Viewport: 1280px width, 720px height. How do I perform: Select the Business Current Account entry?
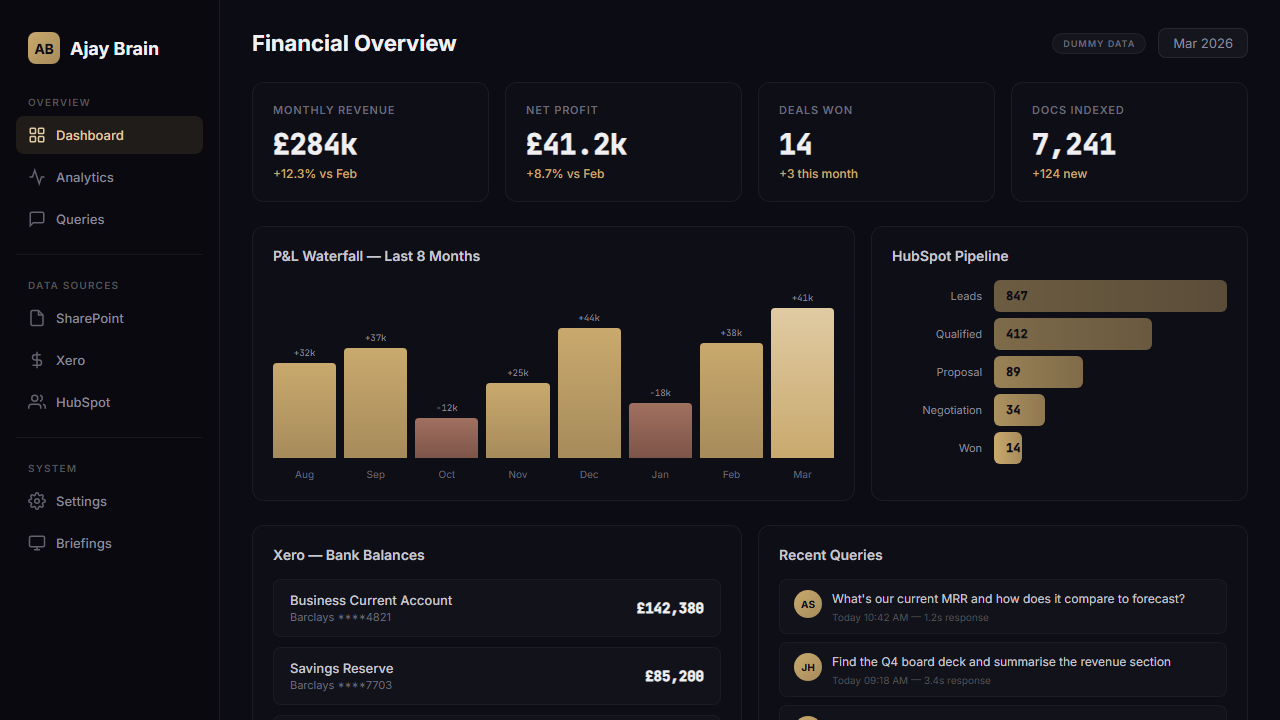[x=497, y=608]
